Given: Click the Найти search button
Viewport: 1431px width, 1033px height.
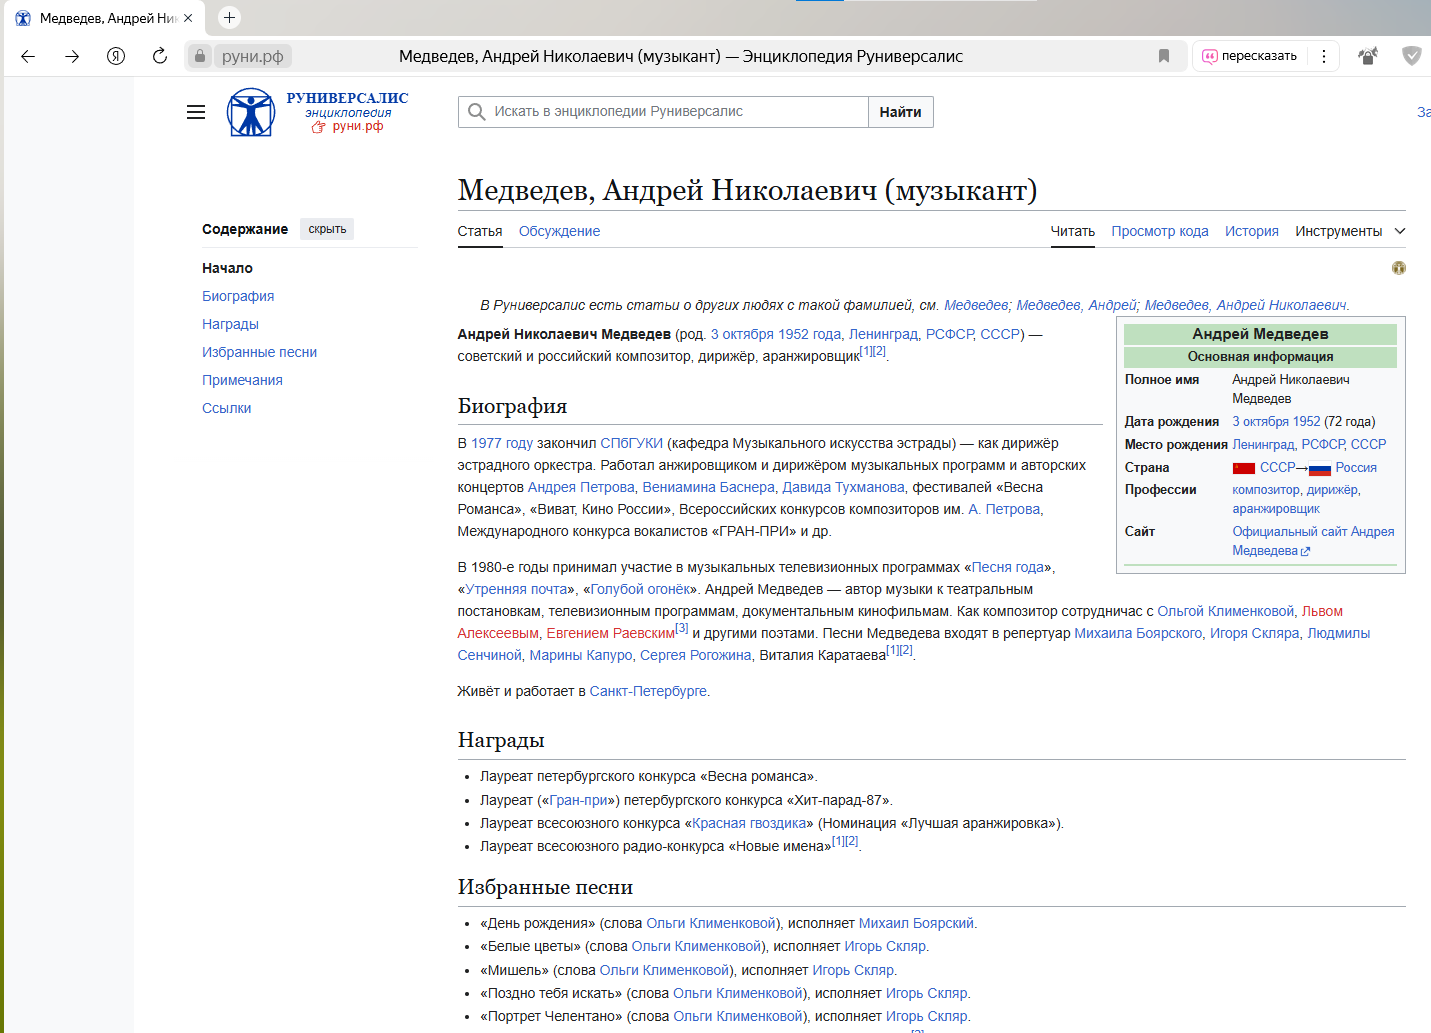Looking at the screenshot, I should point(901,112).
